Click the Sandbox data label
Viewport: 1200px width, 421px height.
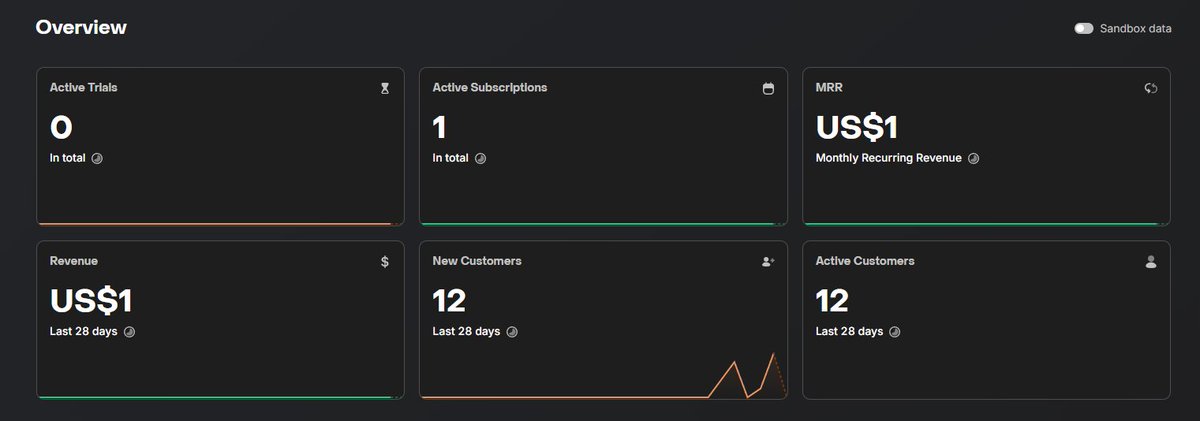[x=1136, y=29]
